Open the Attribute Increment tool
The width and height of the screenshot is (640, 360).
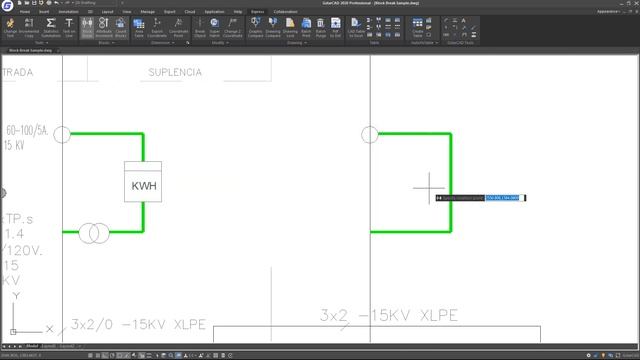click(104, 28)
